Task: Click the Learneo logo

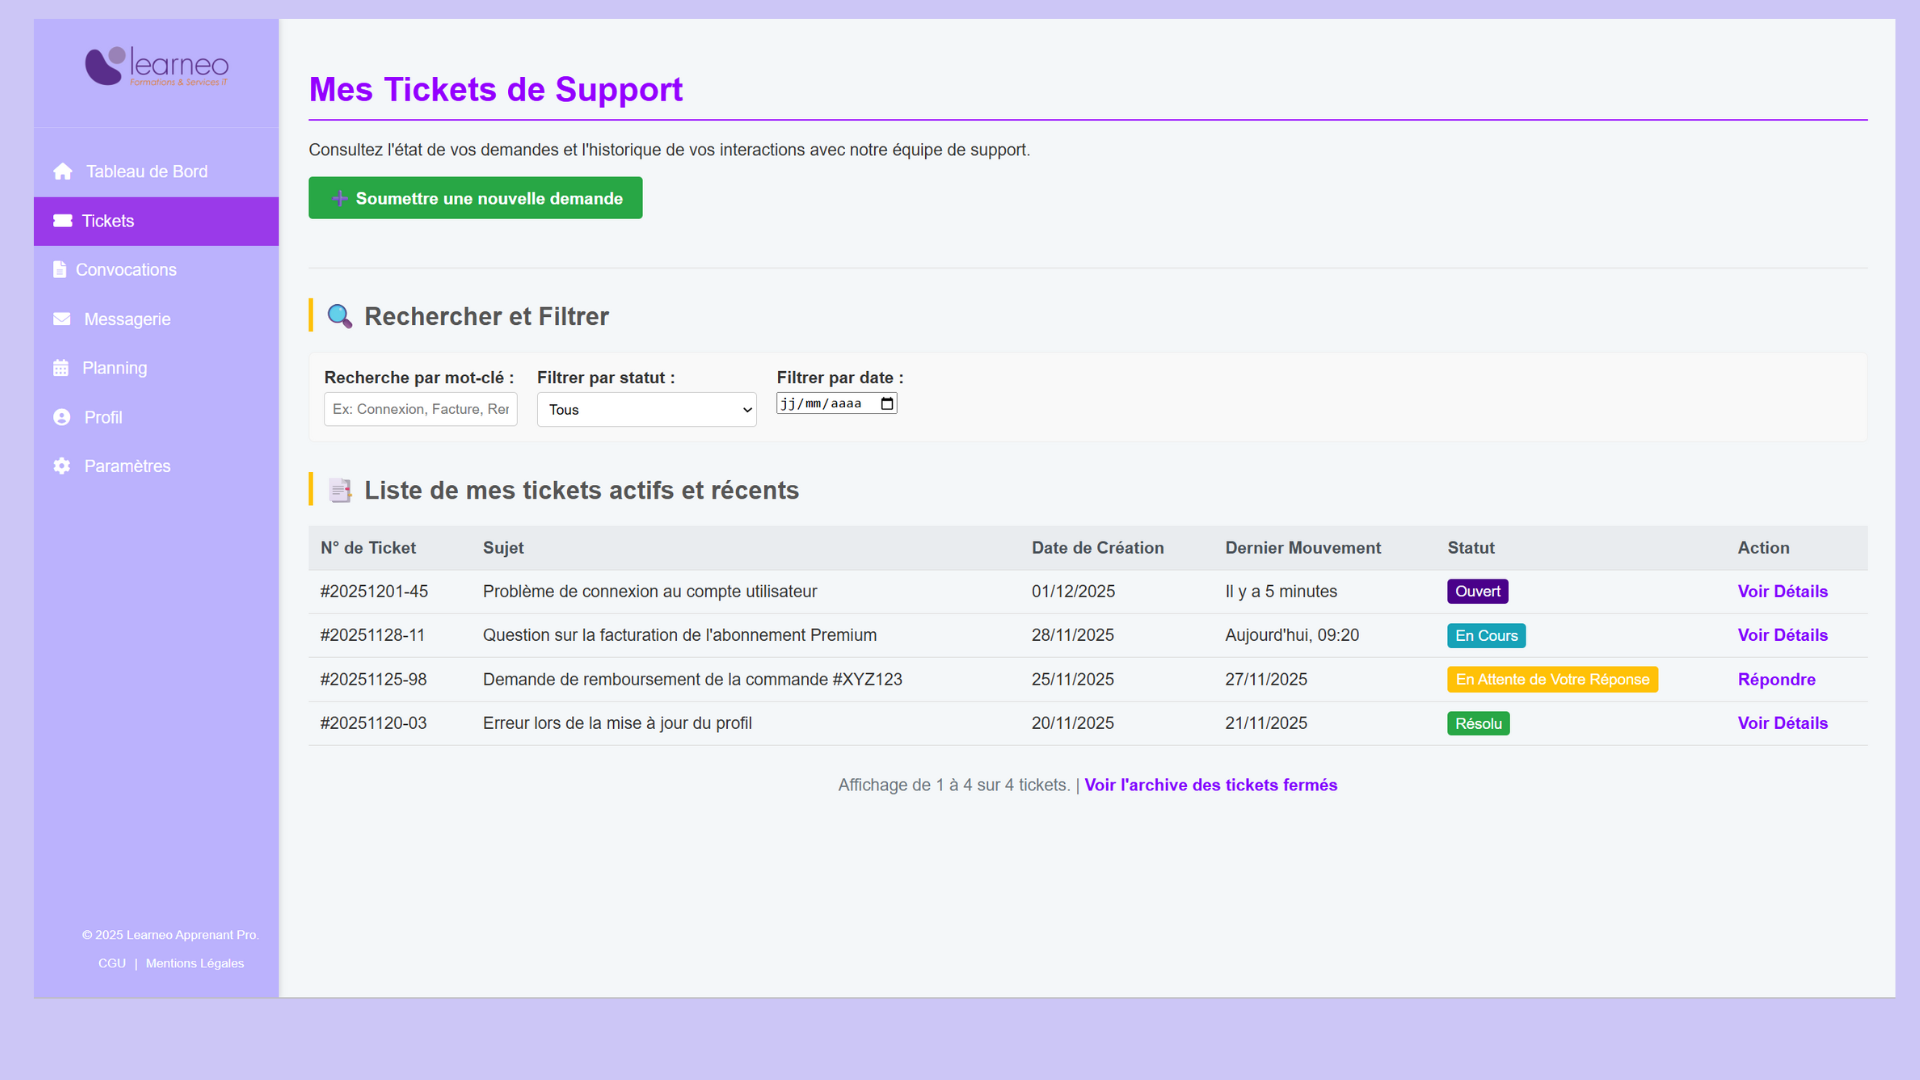Action: (x=157, y=67)
